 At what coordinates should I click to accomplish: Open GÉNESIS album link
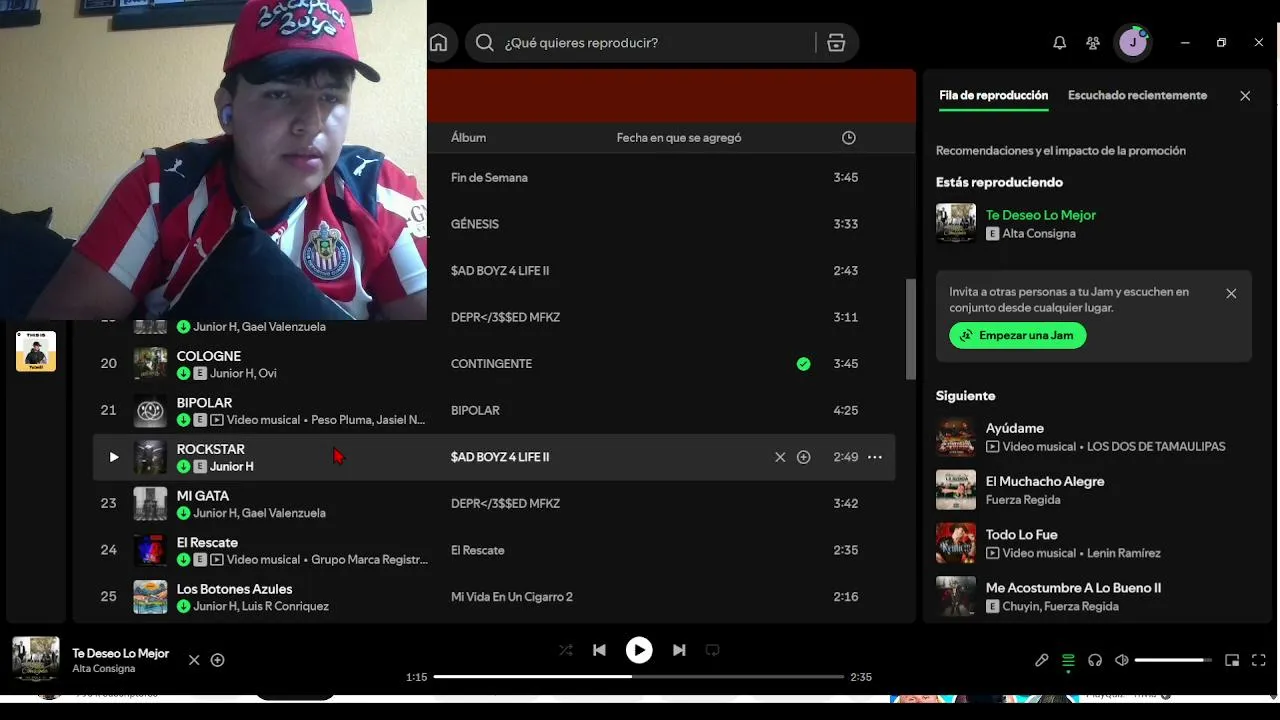coord(475,224)
